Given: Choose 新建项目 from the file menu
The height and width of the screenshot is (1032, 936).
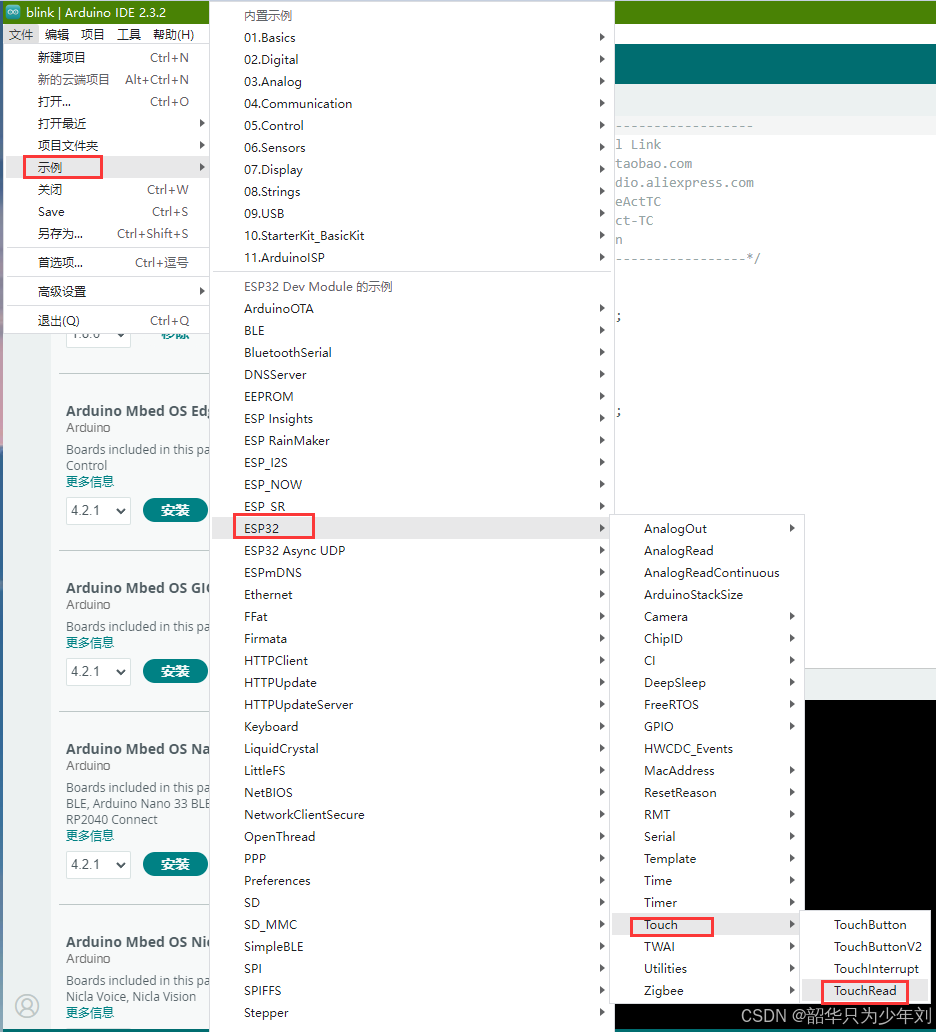Looking at the screenshot, I should 107,58.
